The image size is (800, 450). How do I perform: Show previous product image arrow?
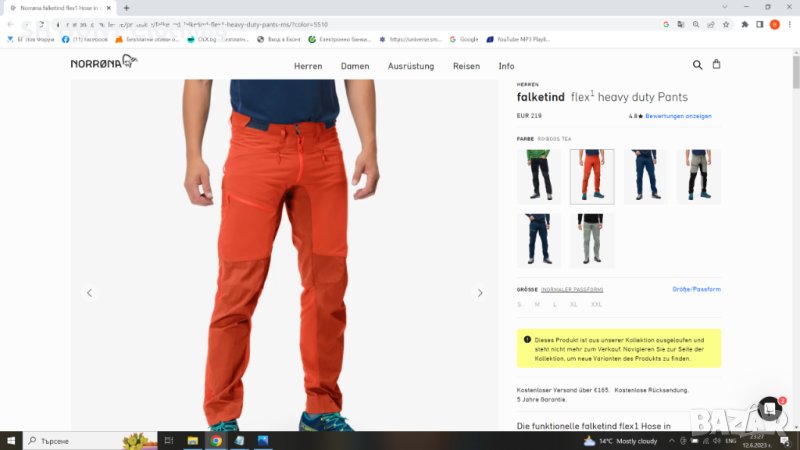coord(89,293)
